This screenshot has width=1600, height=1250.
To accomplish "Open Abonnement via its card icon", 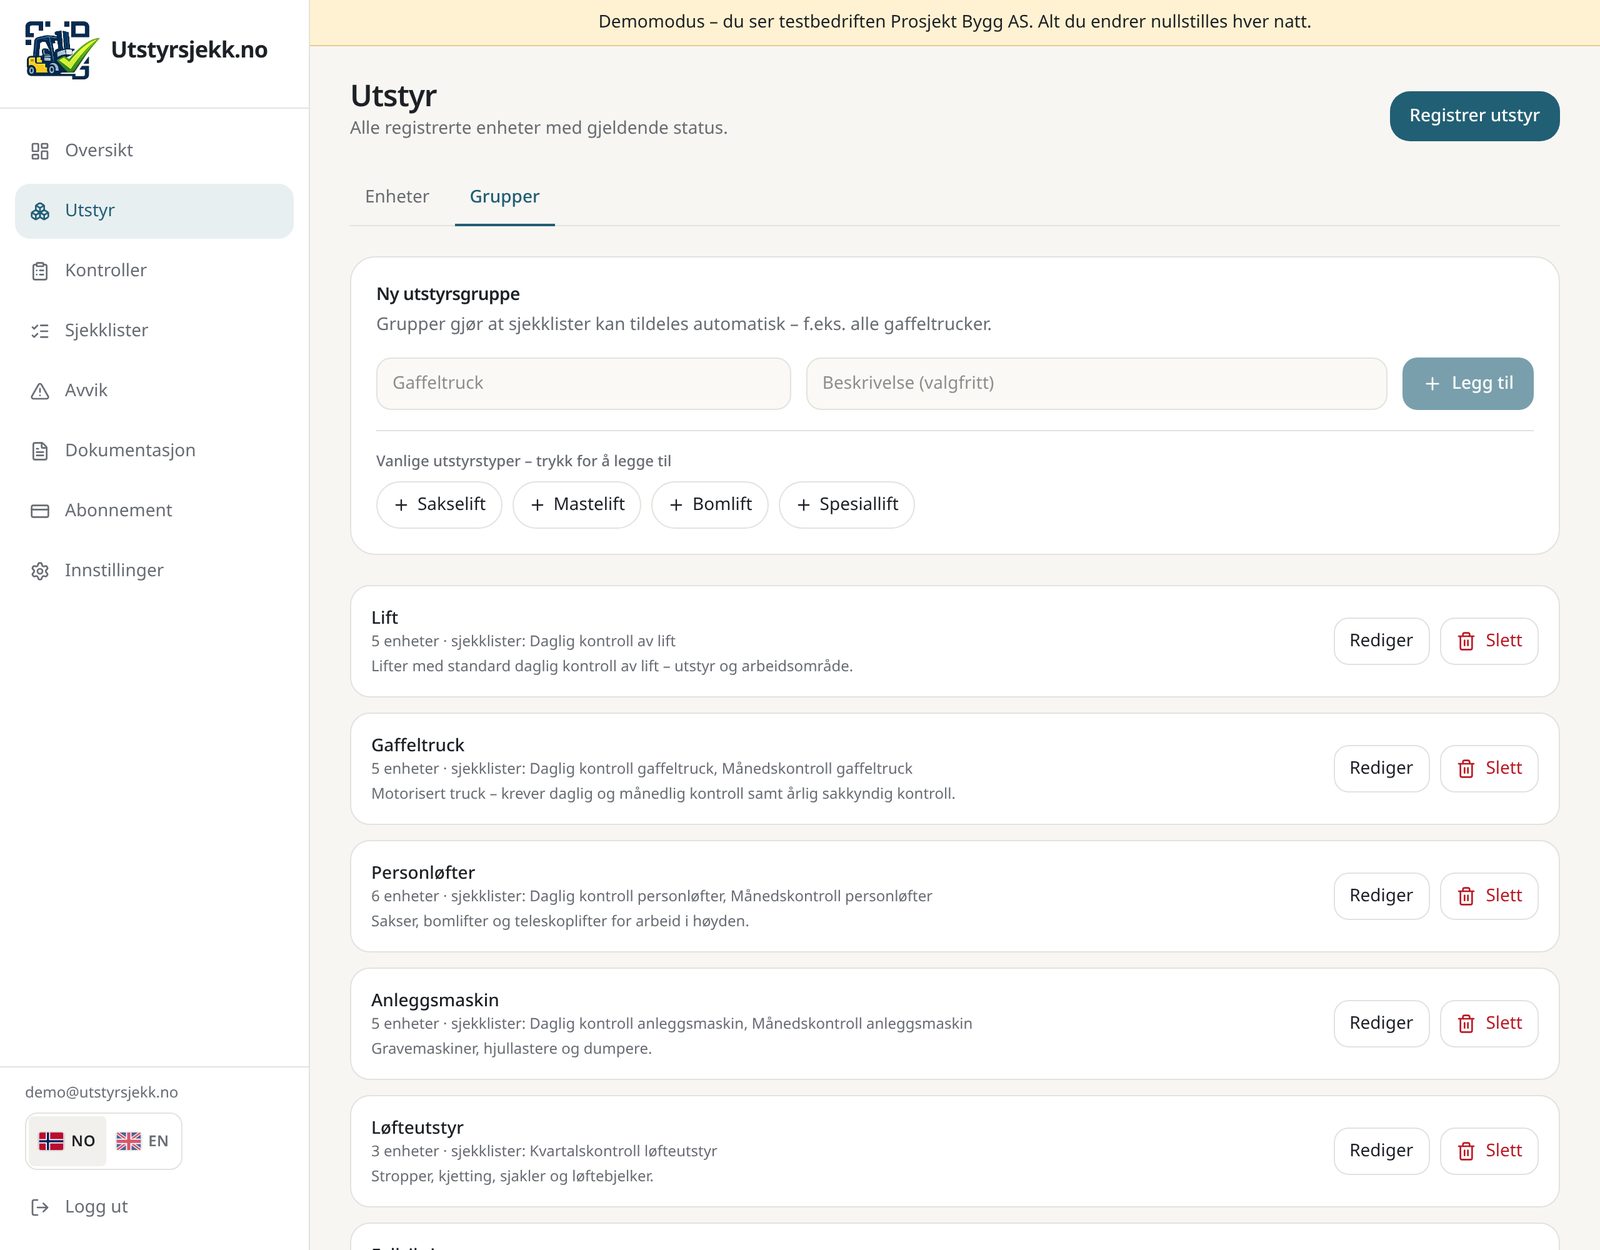I will [40, 511].
